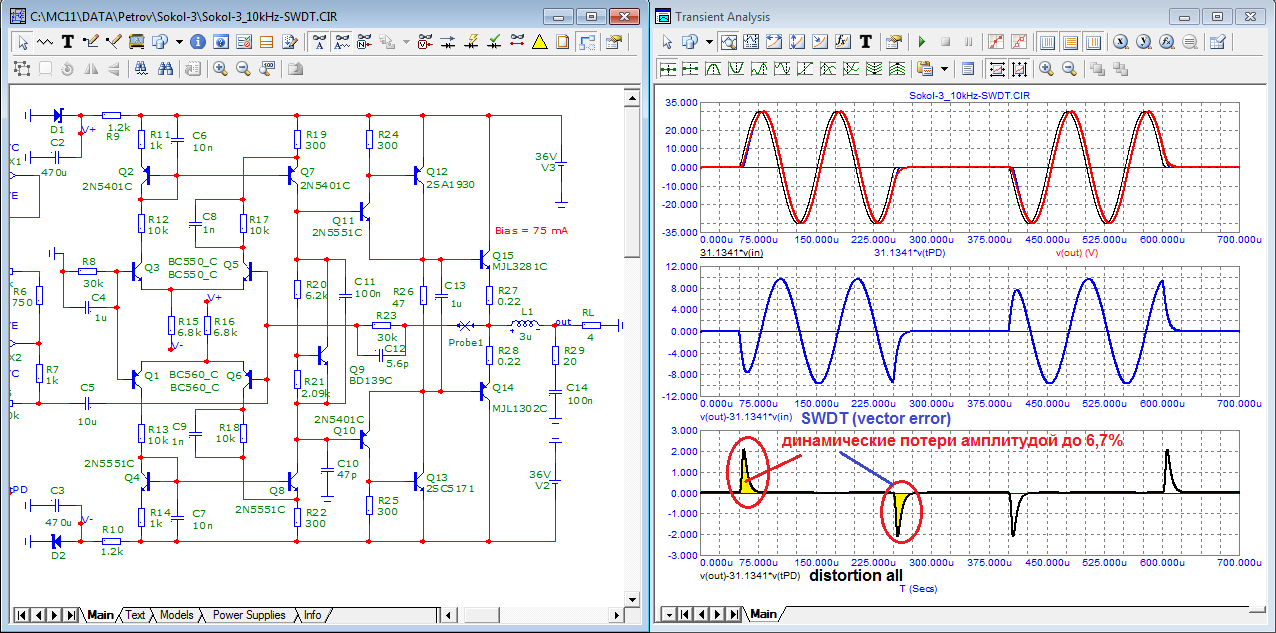
Task: Open the Info page tab
Action: [x=312, y=615]
